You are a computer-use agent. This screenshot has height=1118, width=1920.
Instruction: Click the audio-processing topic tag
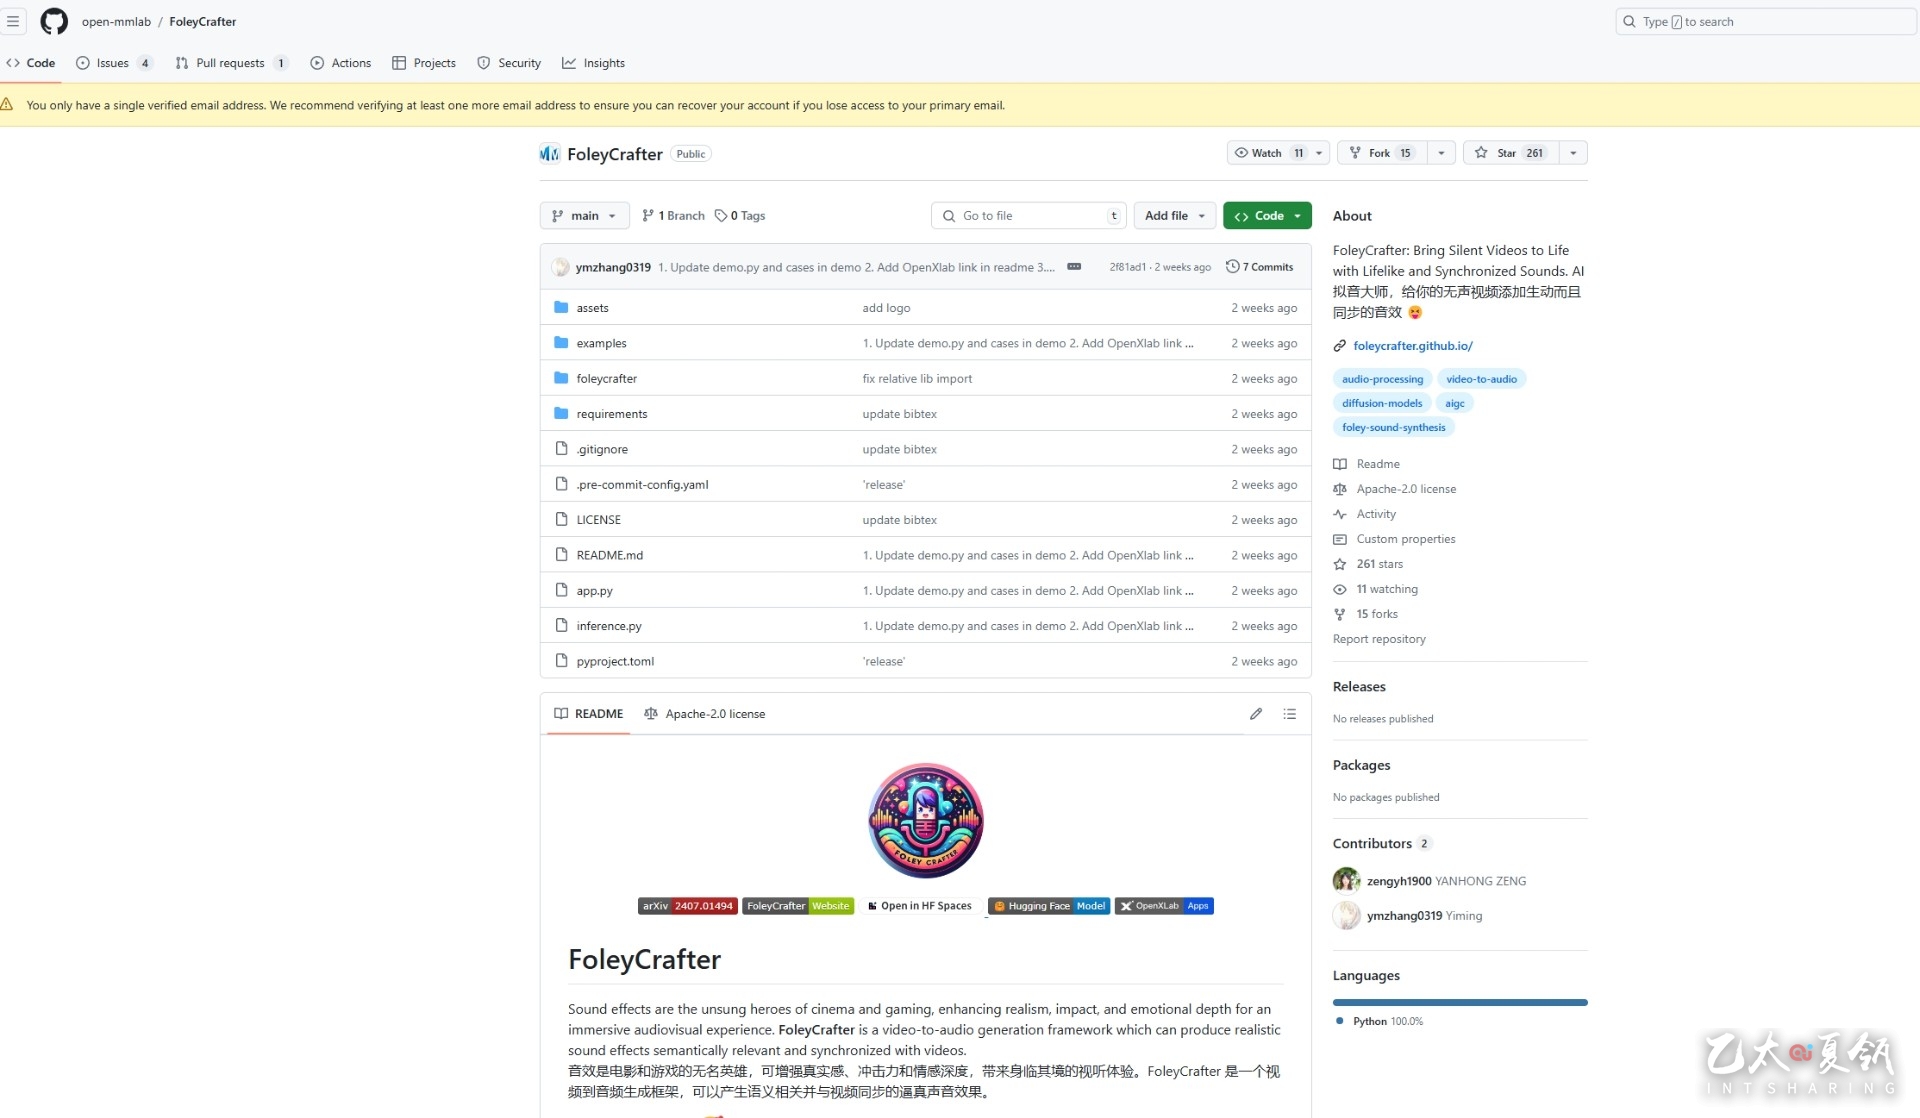click(1382, 379)
